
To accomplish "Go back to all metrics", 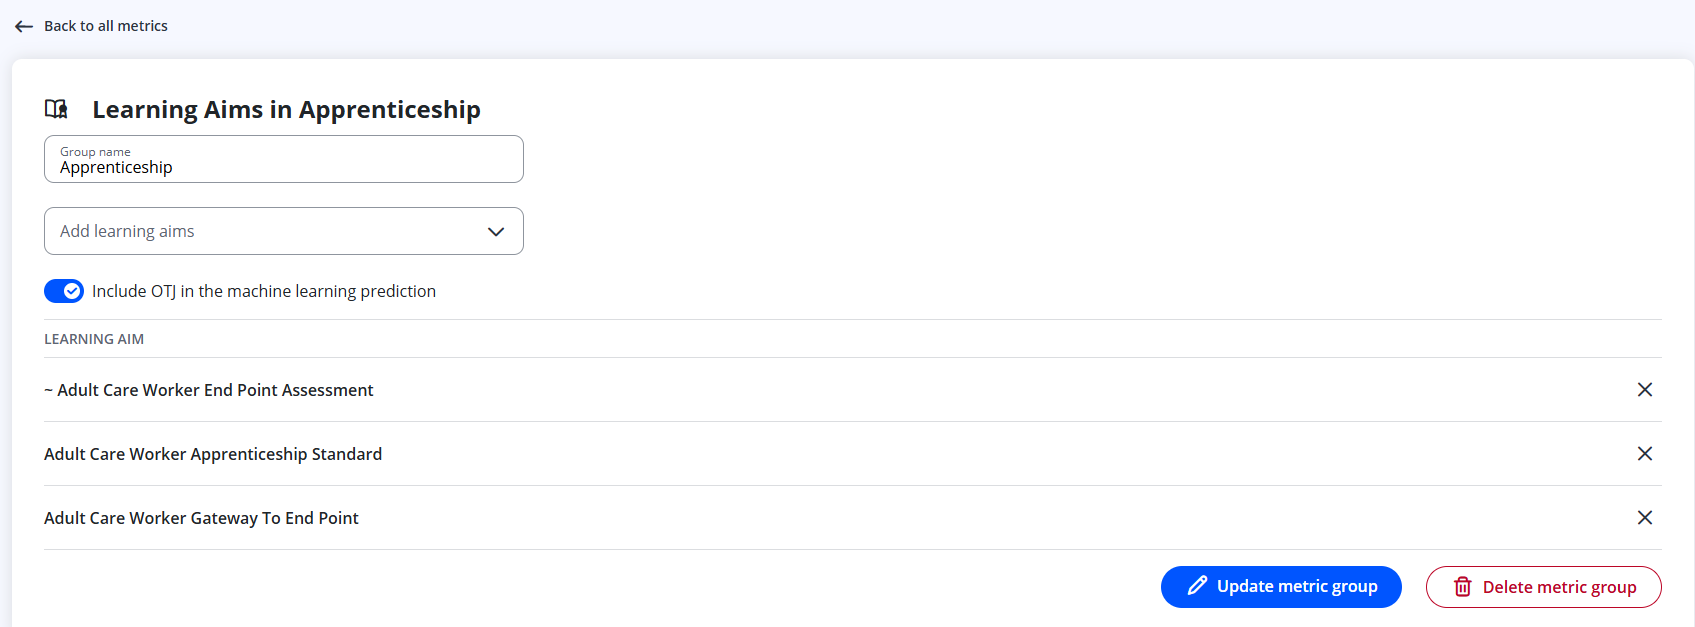I will point(106,26).
